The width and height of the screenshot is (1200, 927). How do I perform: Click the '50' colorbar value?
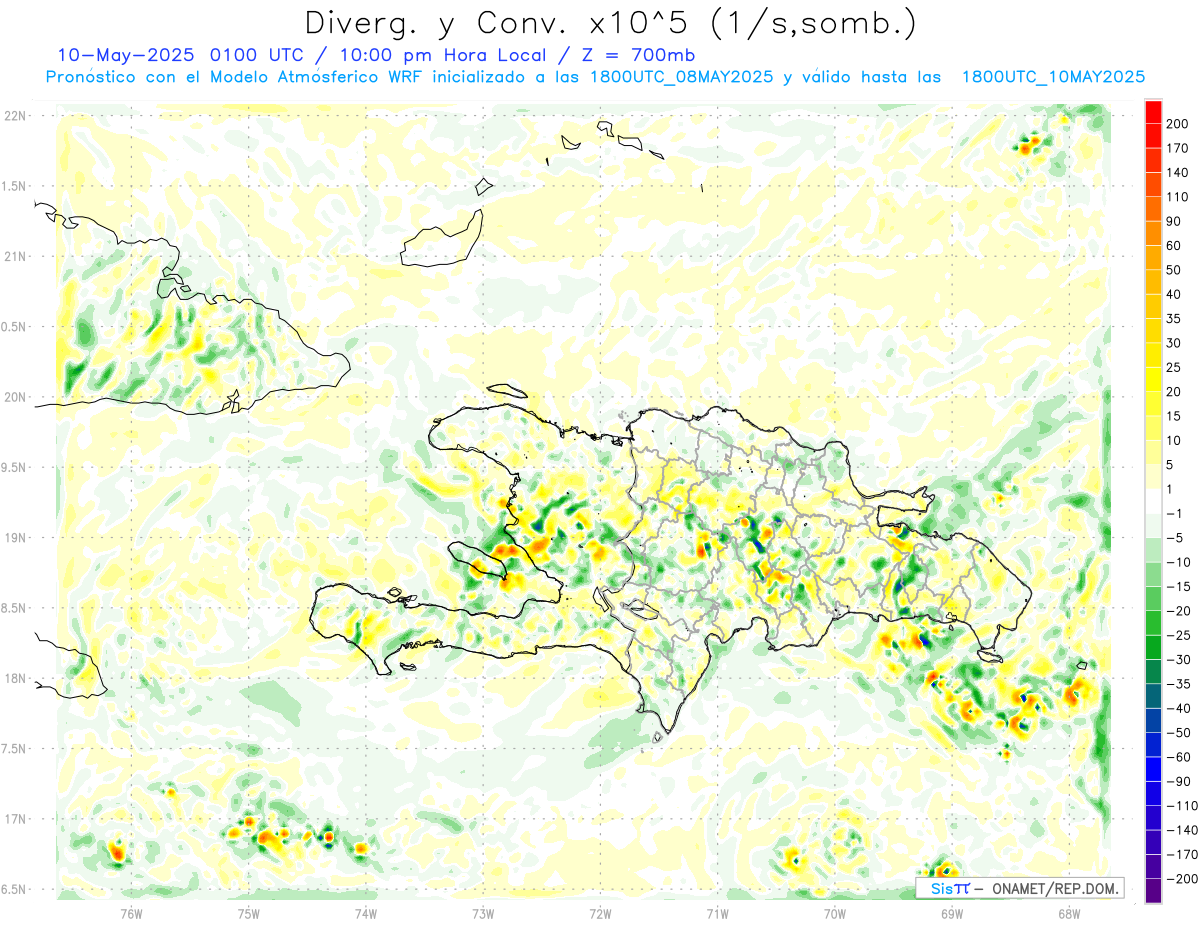(x=1175, y=270)
